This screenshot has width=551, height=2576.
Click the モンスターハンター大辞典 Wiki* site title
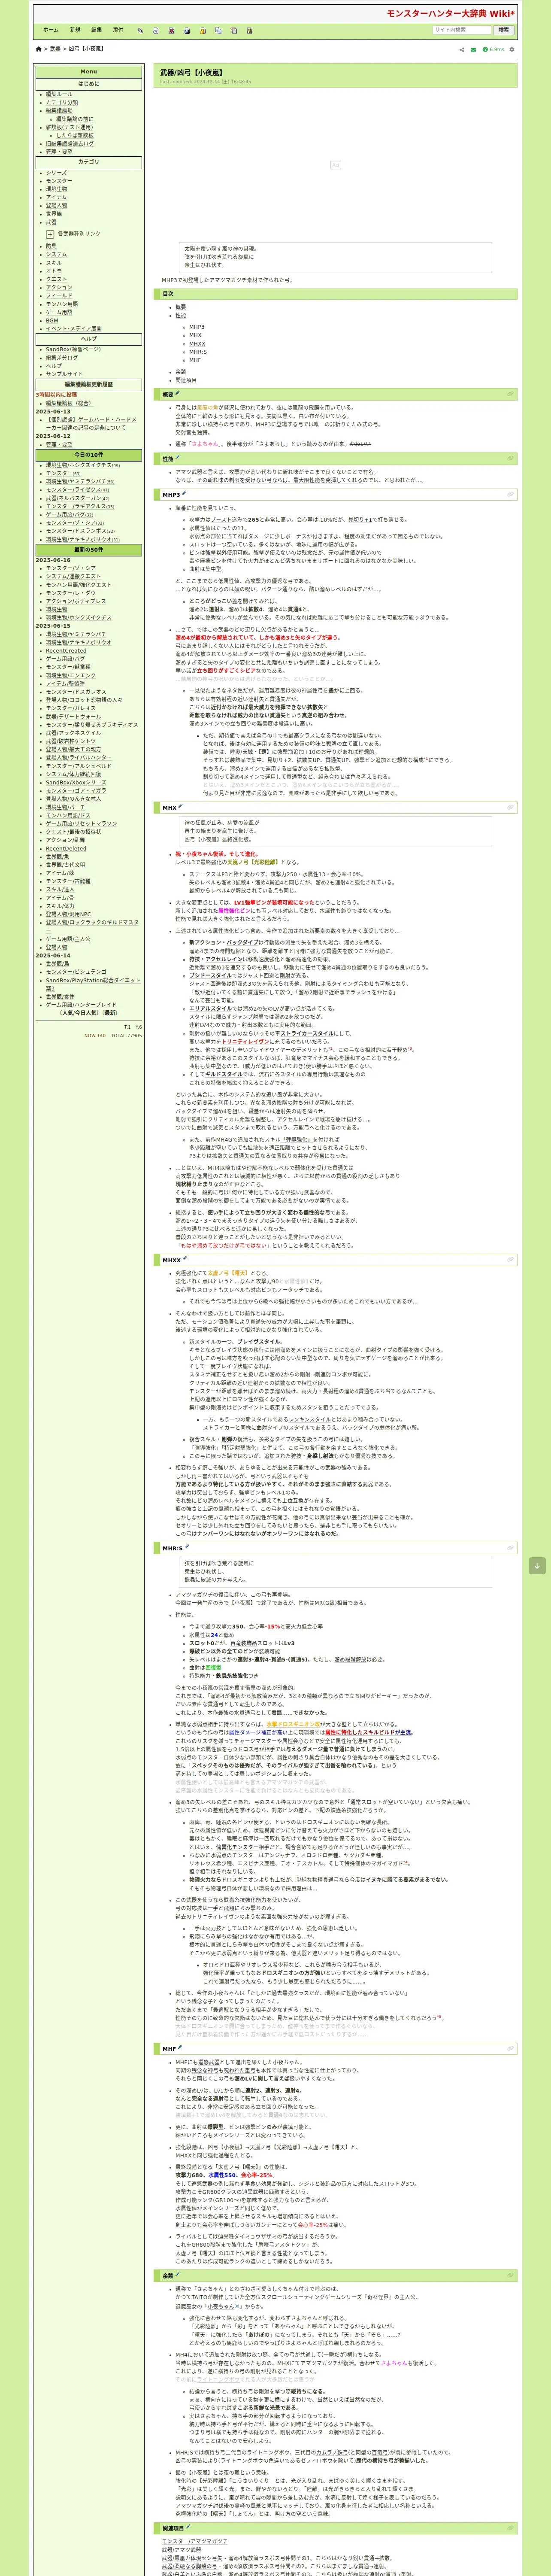tap(450, 14)
